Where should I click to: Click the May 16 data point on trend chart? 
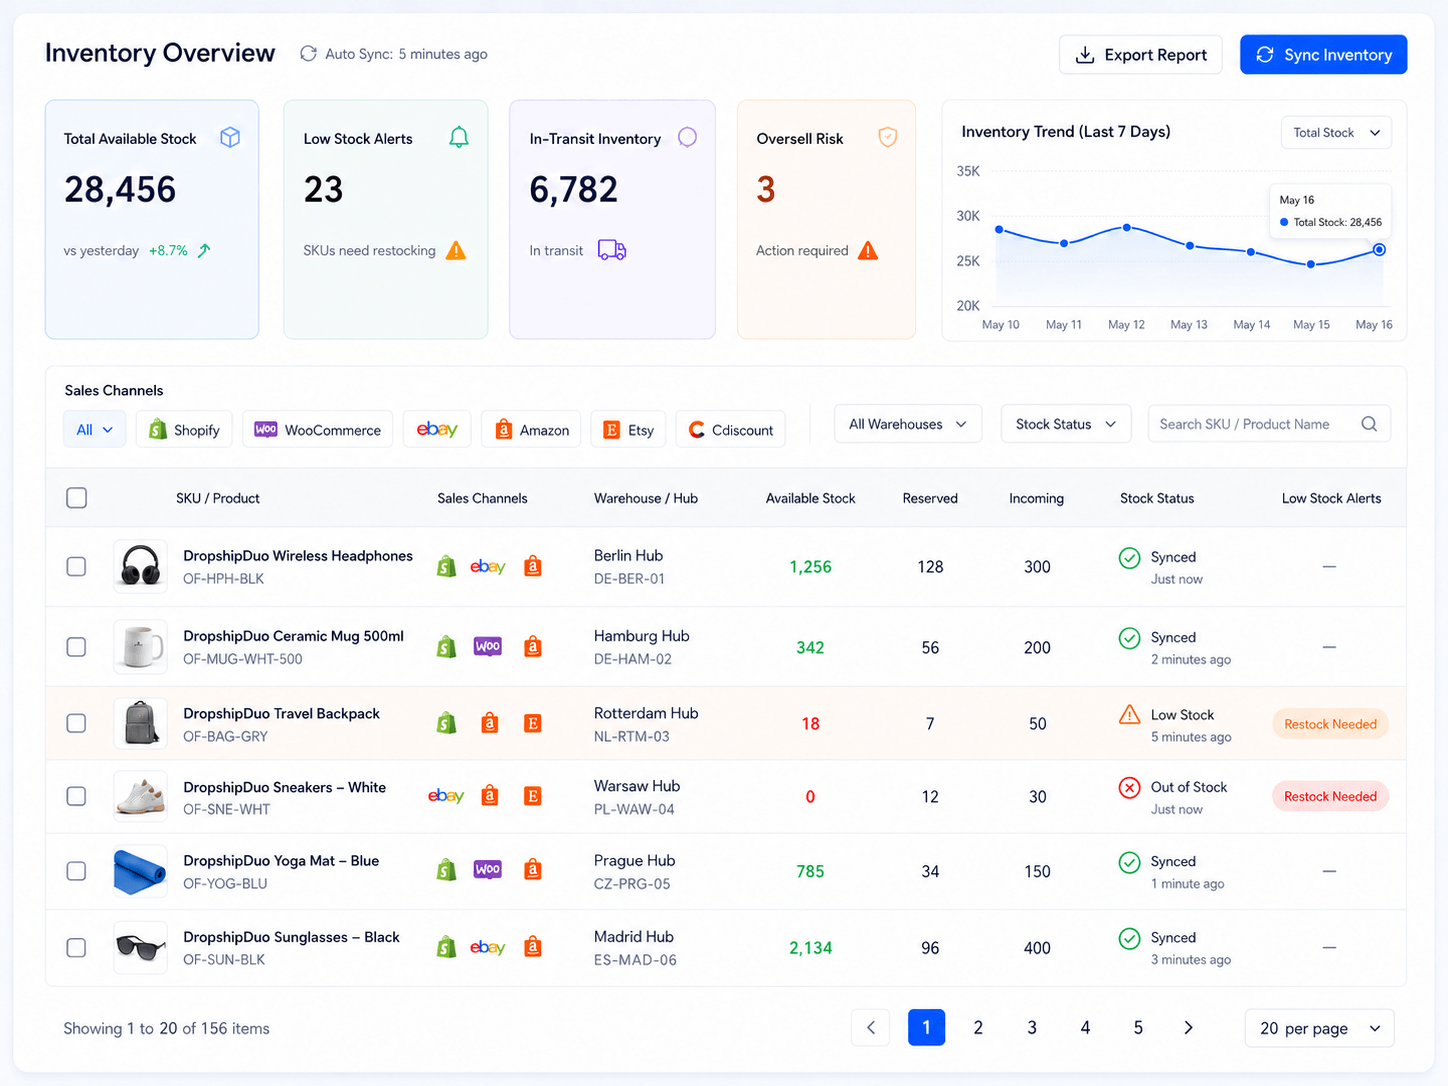tap(1379, 250)
